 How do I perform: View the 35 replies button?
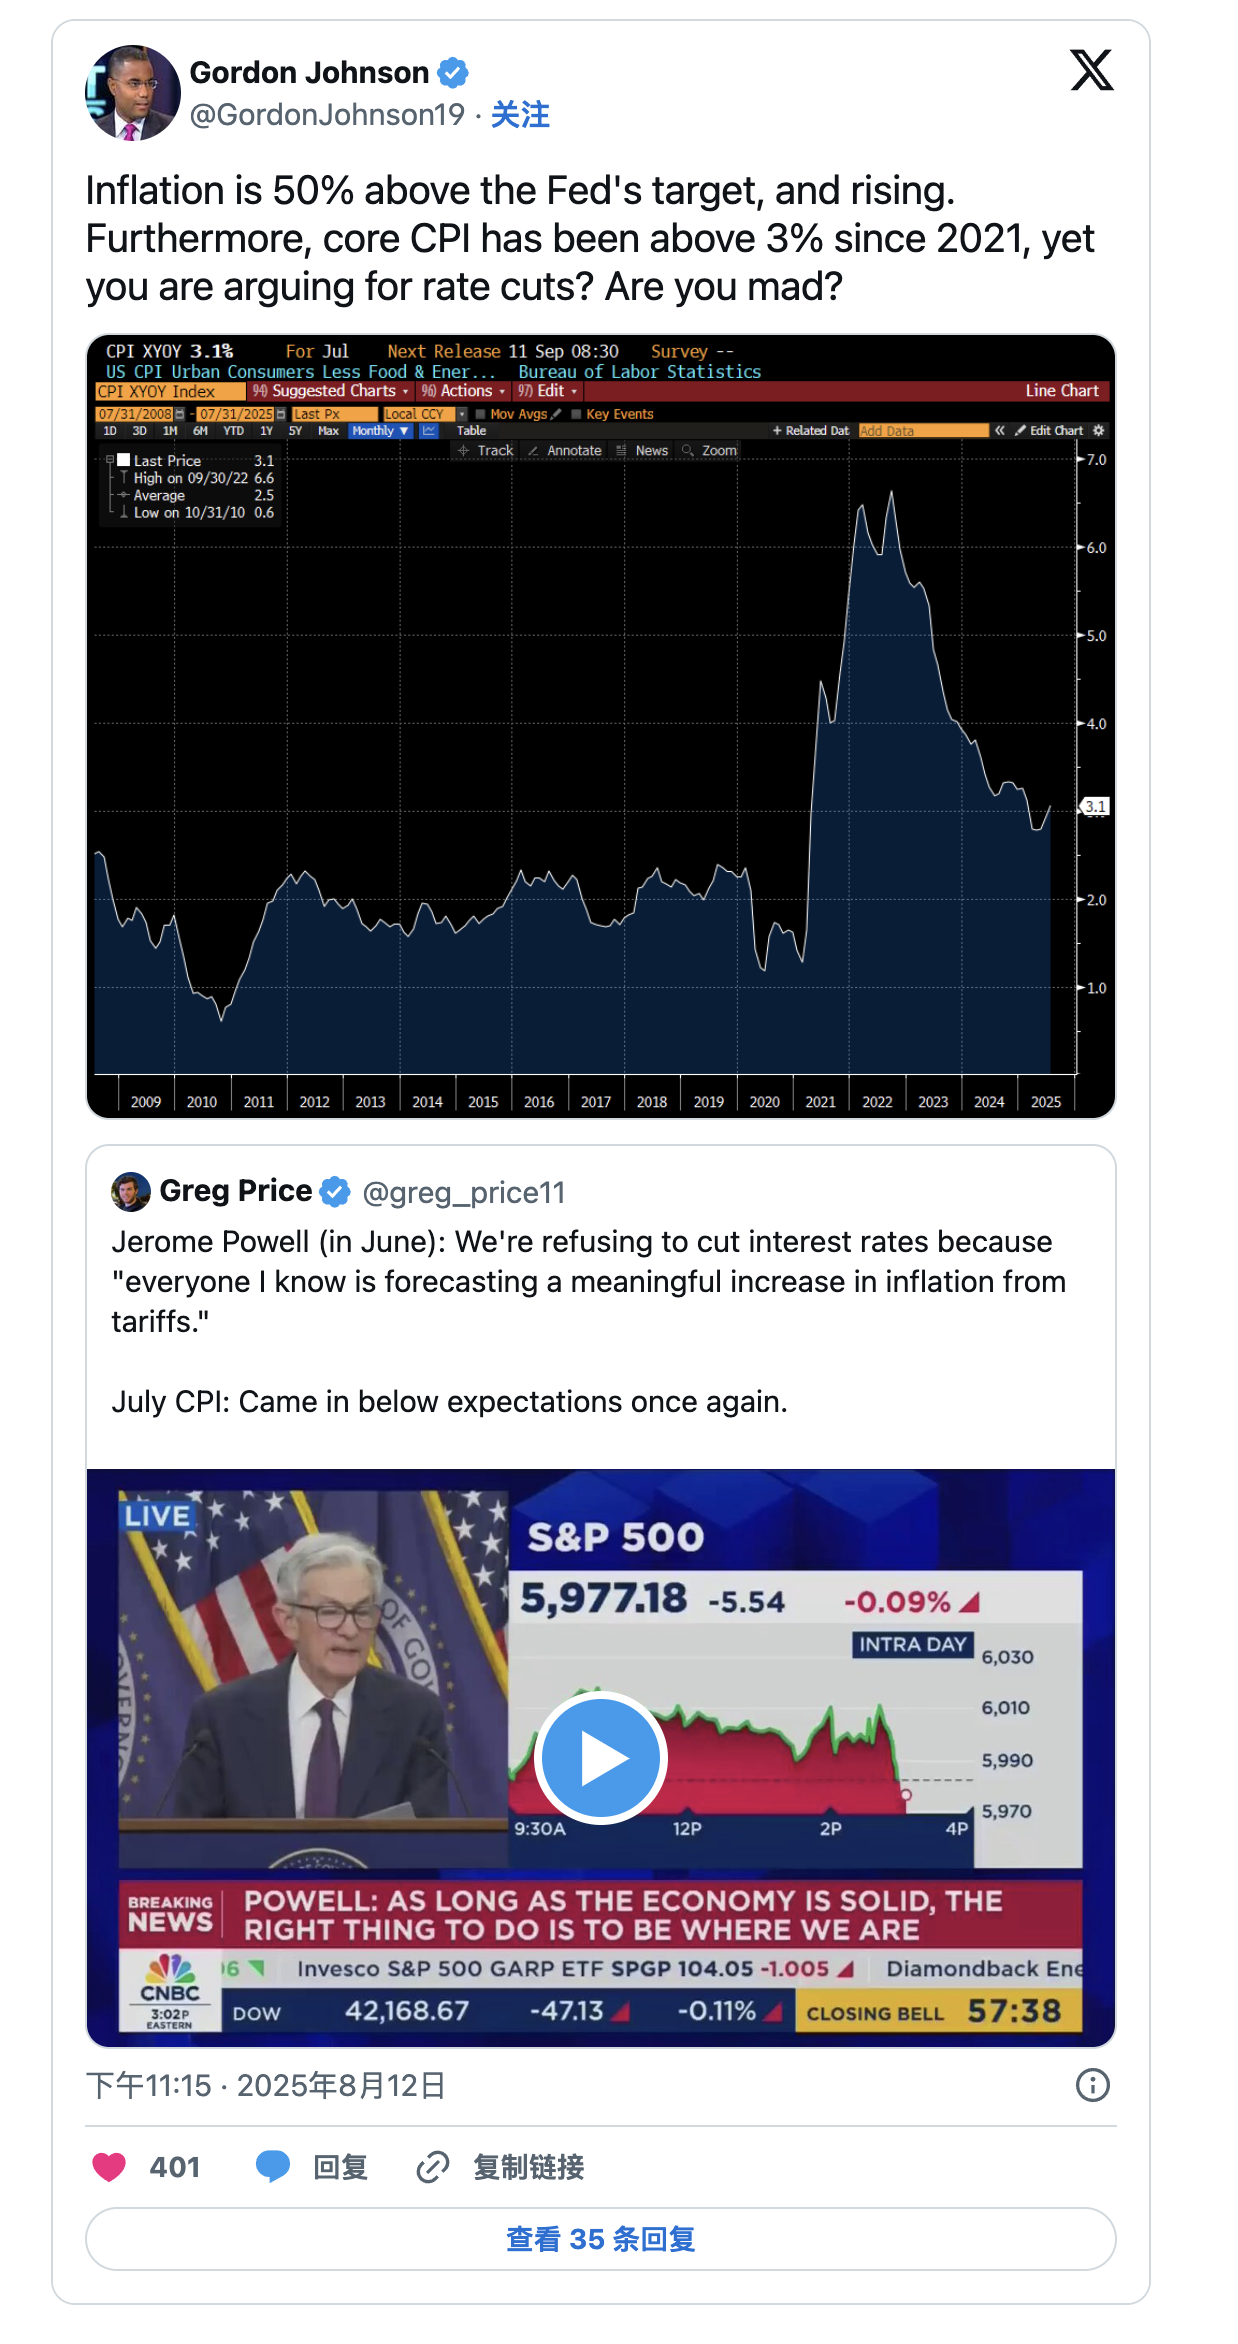click(600, 2239)
